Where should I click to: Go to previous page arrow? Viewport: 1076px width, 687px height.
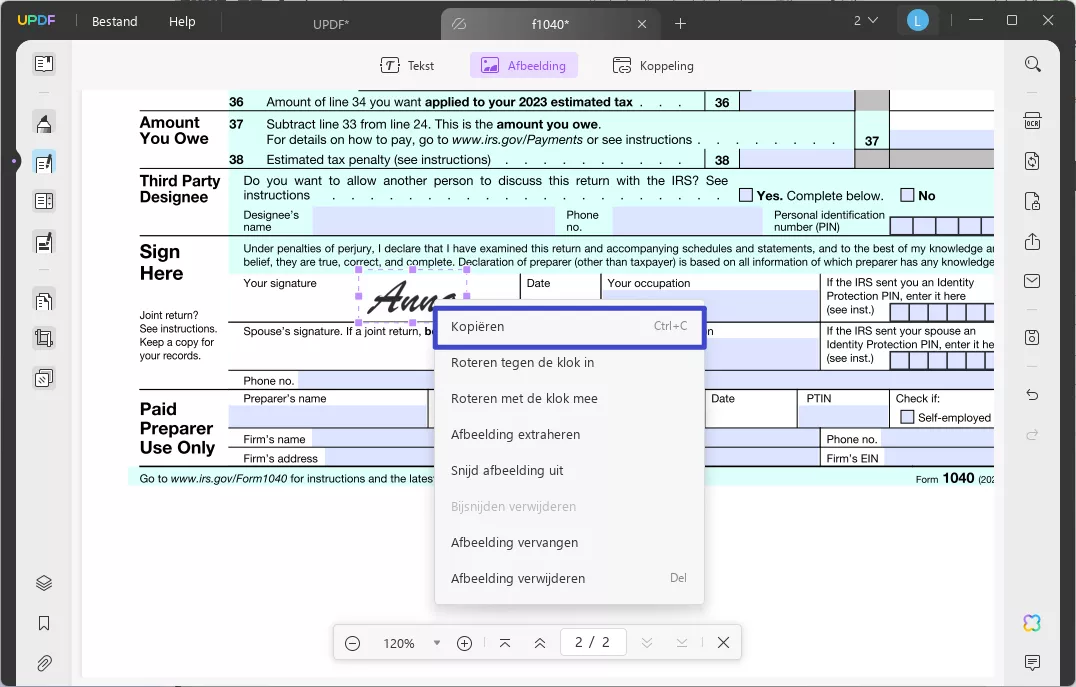(540, 643)
